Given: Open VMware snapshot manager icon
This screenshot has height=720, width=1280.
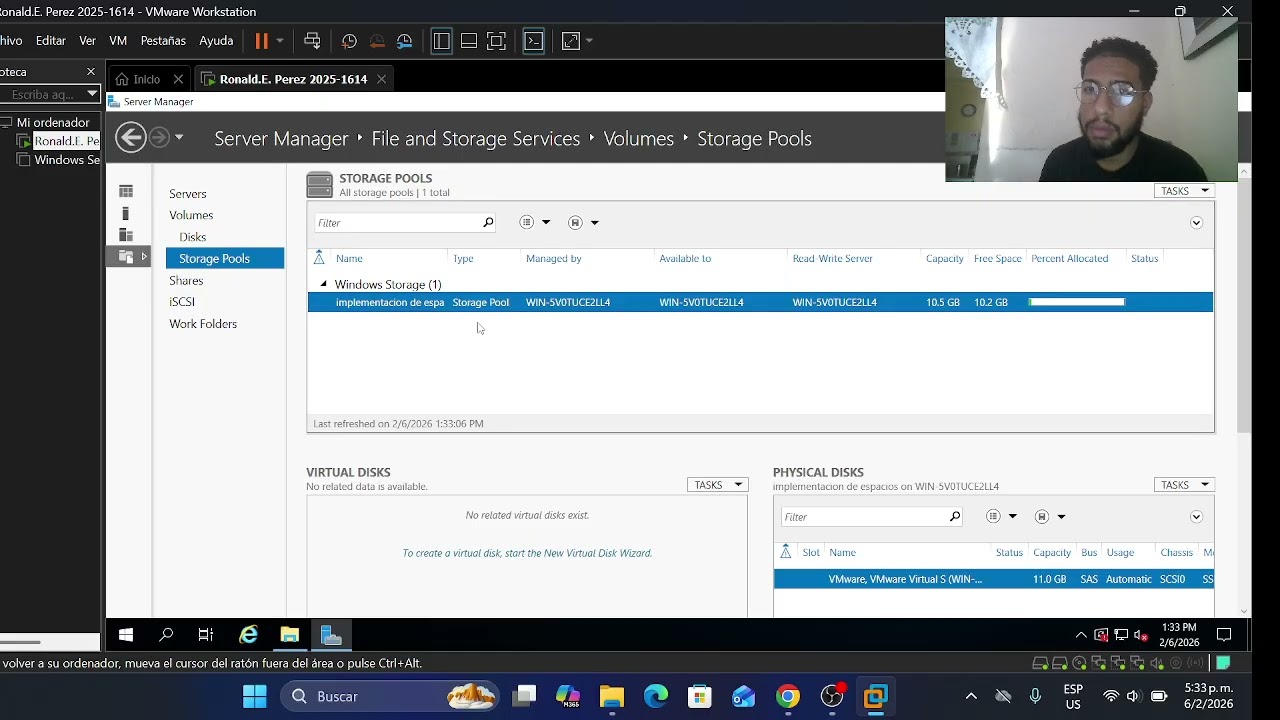Looking at the screenshot, I should (405, 41).
